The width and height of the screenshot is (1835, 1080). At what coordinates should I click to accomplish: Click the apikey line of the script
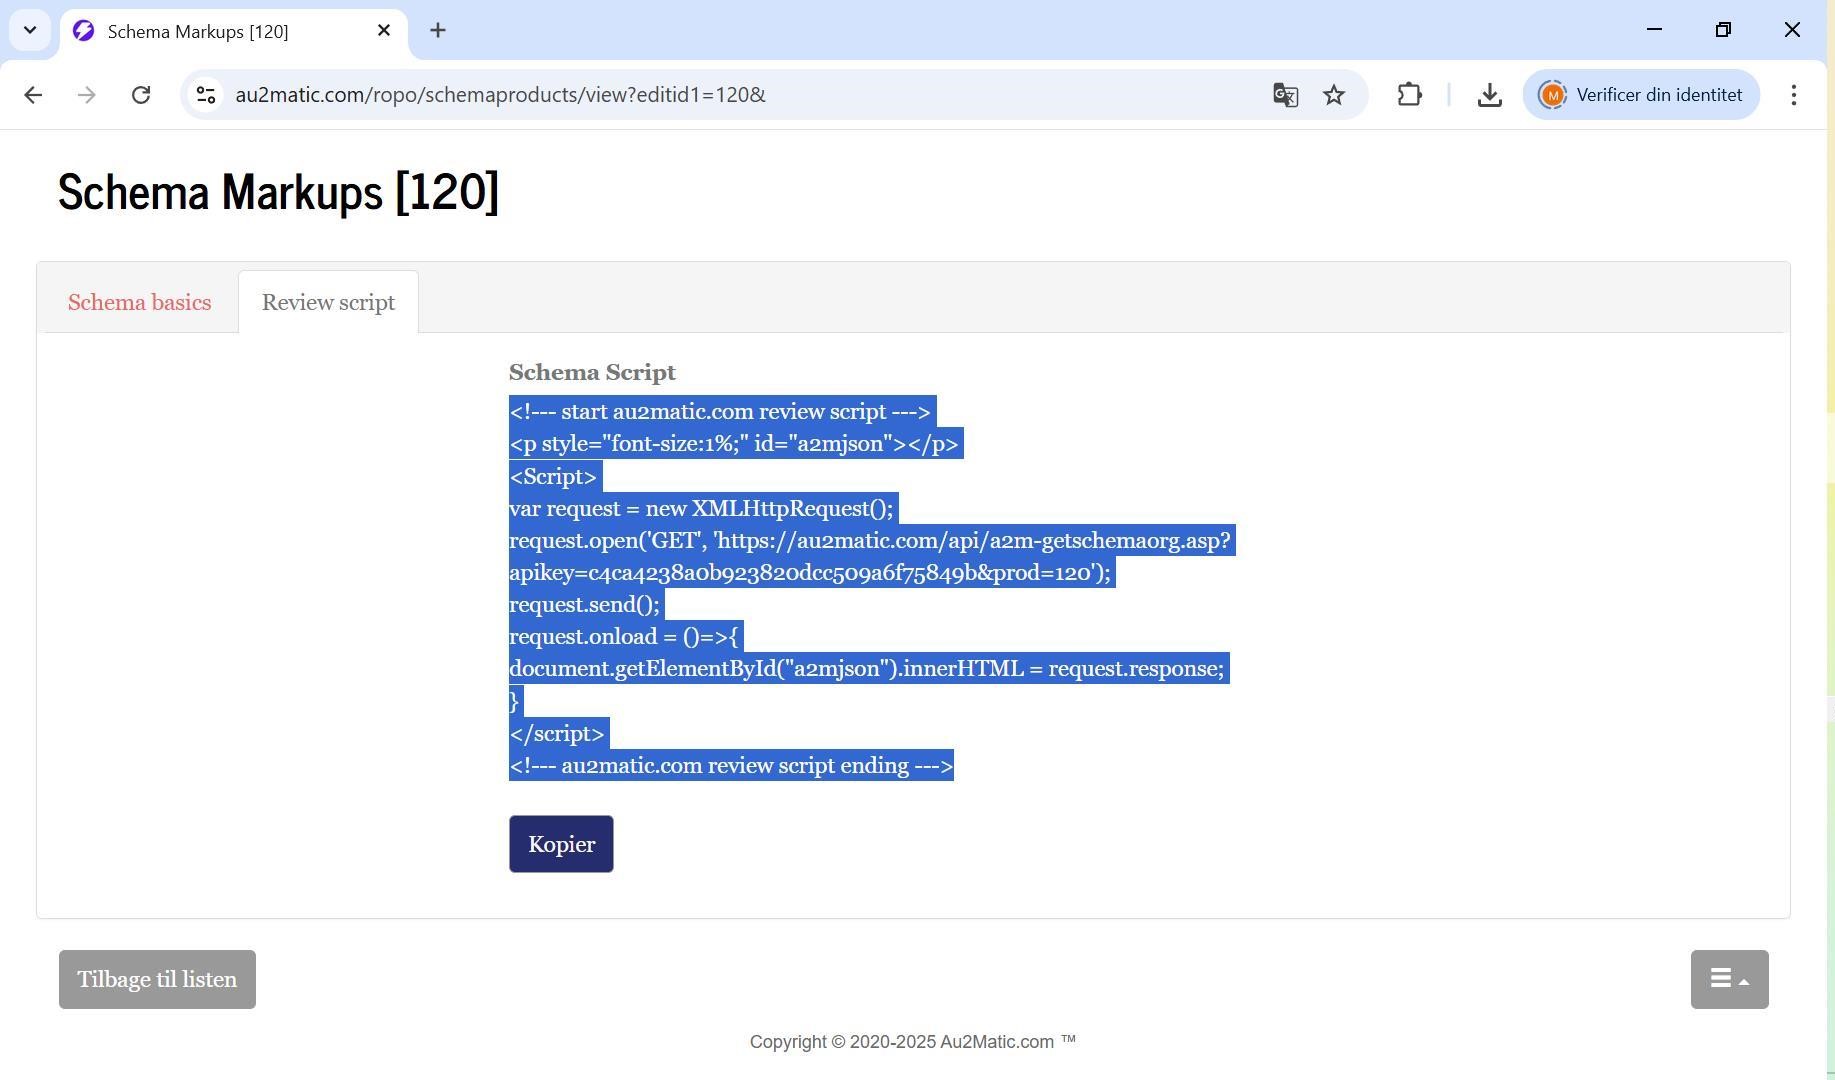(811, 573)
